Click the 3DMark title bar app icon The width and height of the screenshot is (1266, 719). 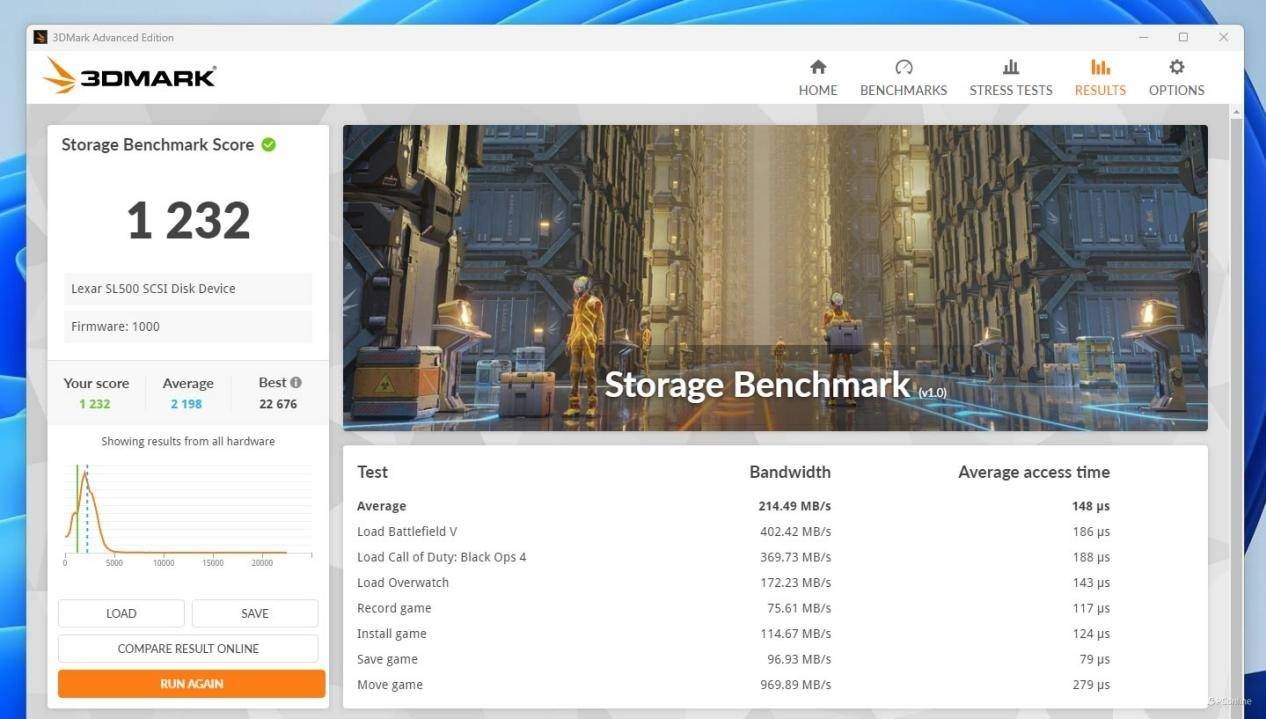click(40, 38)
